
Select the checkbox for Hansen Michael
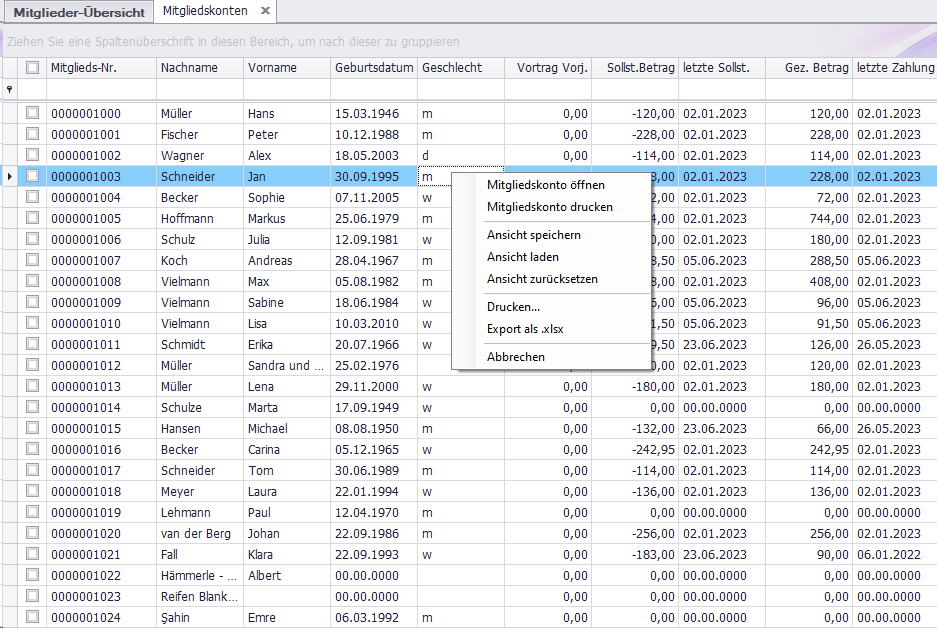click(x=33, y=429)
